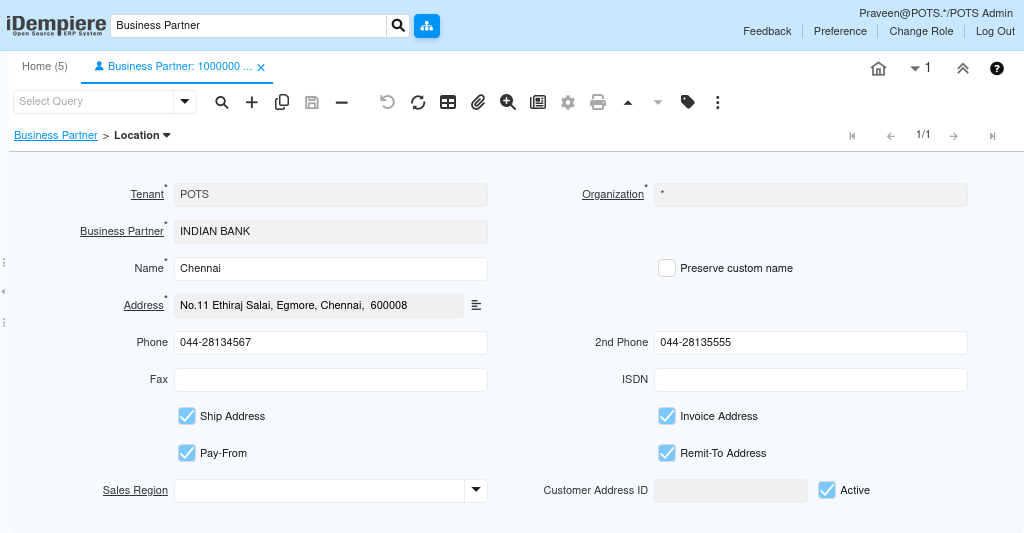The width and height of the screenshot is (1024, 533).
Task: Go to next record arrow
Action: click(x=954, y=136)
